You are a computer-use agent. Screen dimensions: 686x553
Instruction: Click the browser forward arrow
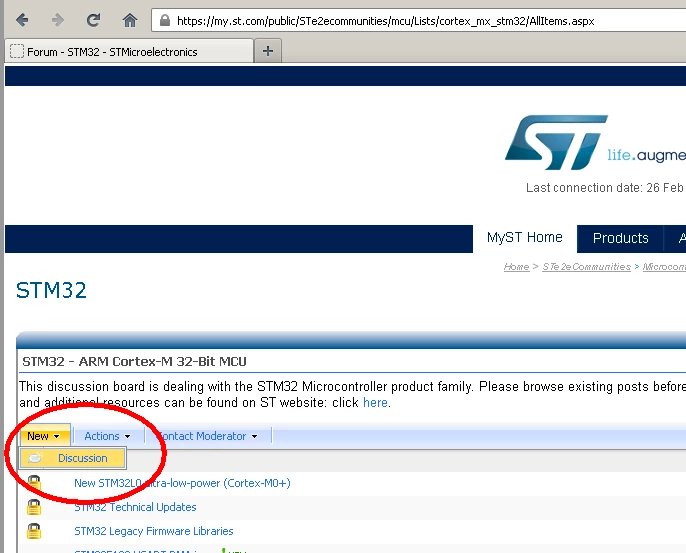click(x=58, y=20)
